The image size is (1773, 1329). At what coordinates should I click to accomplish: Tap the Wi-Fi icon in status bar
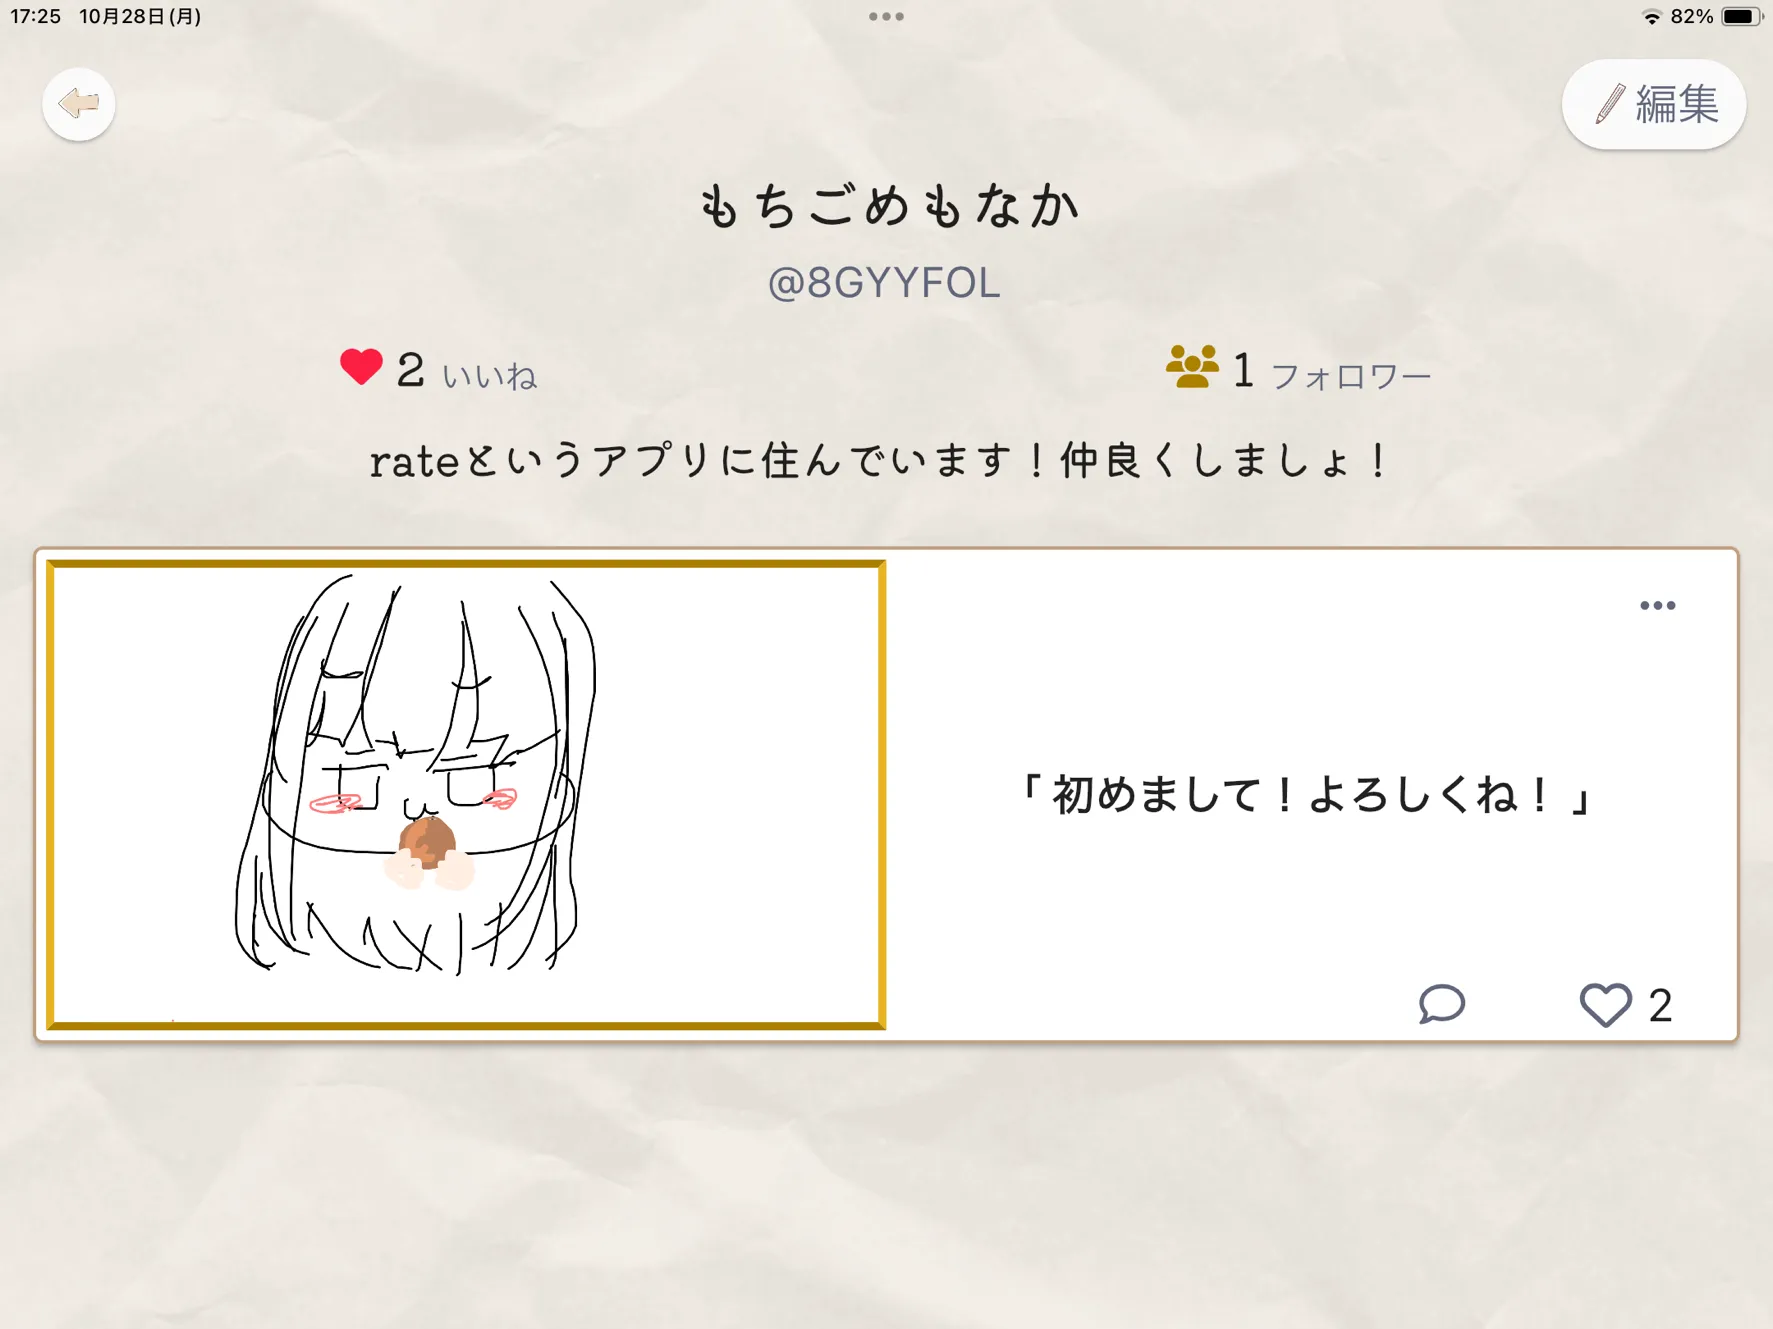coord(1651,17)
